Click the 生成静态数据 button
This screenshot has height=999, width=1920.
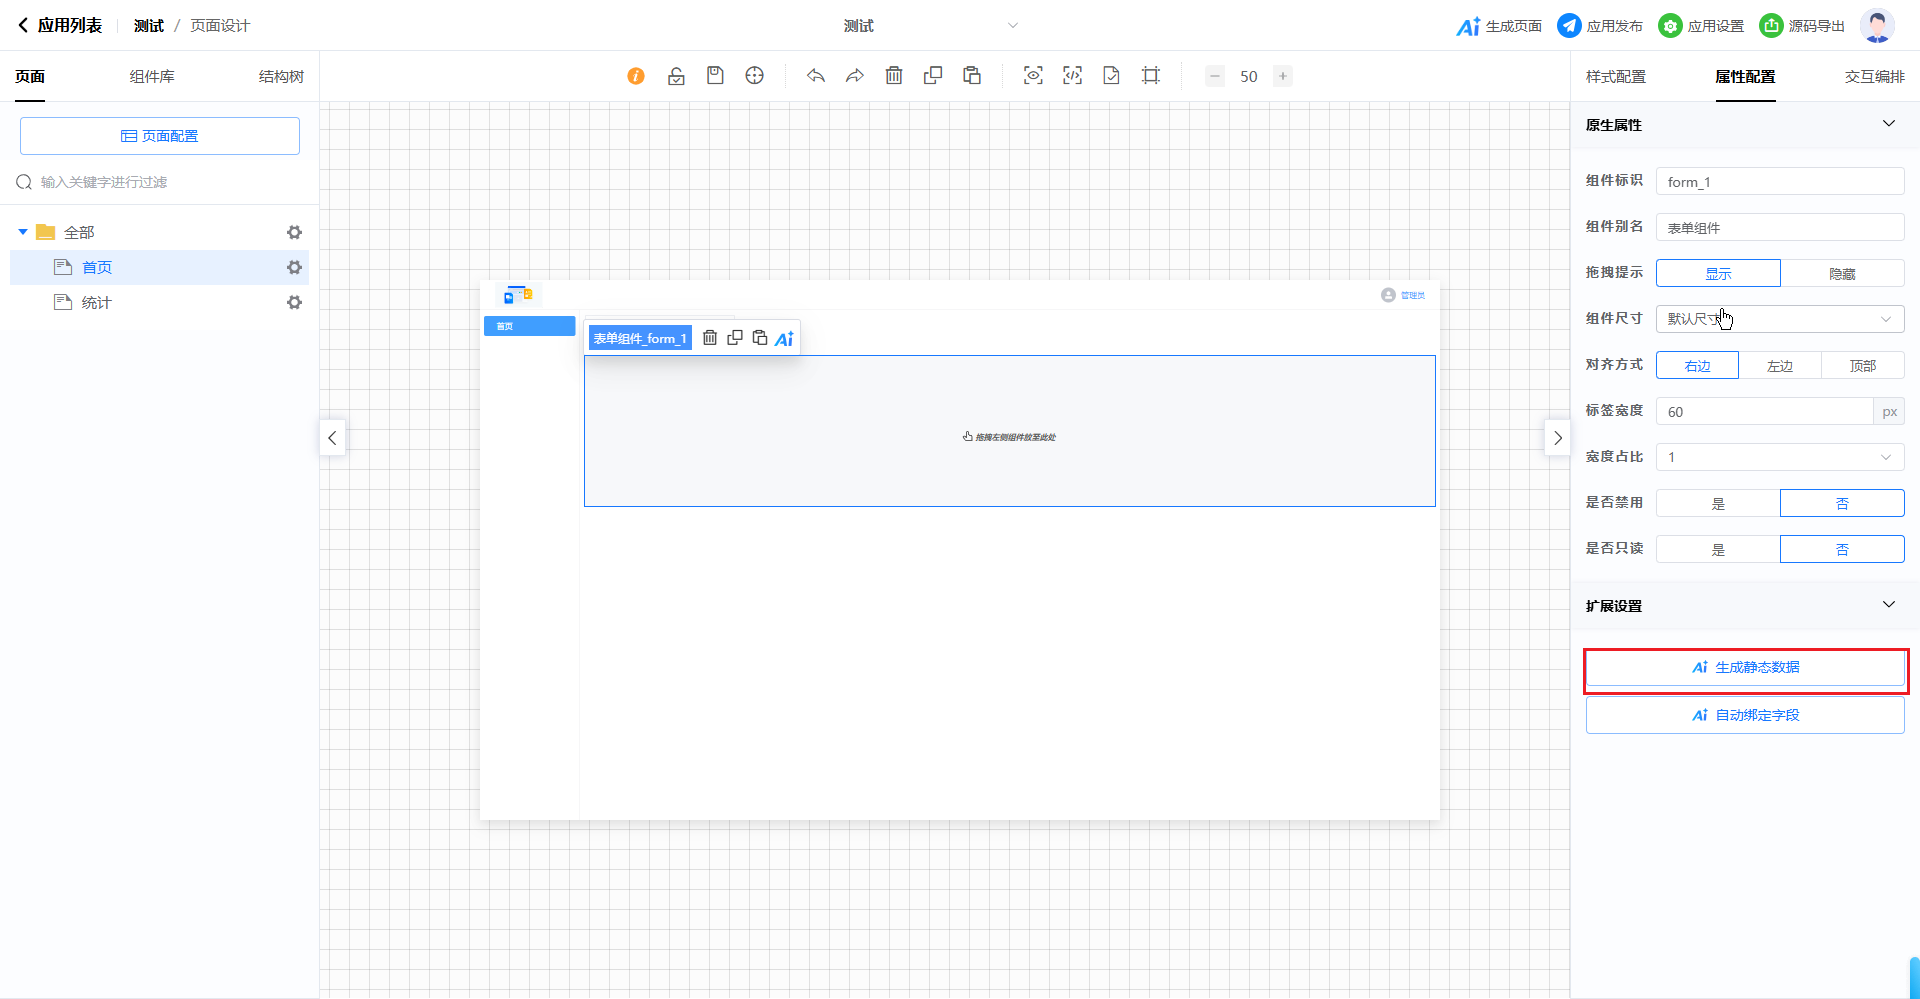(1745, 667)
